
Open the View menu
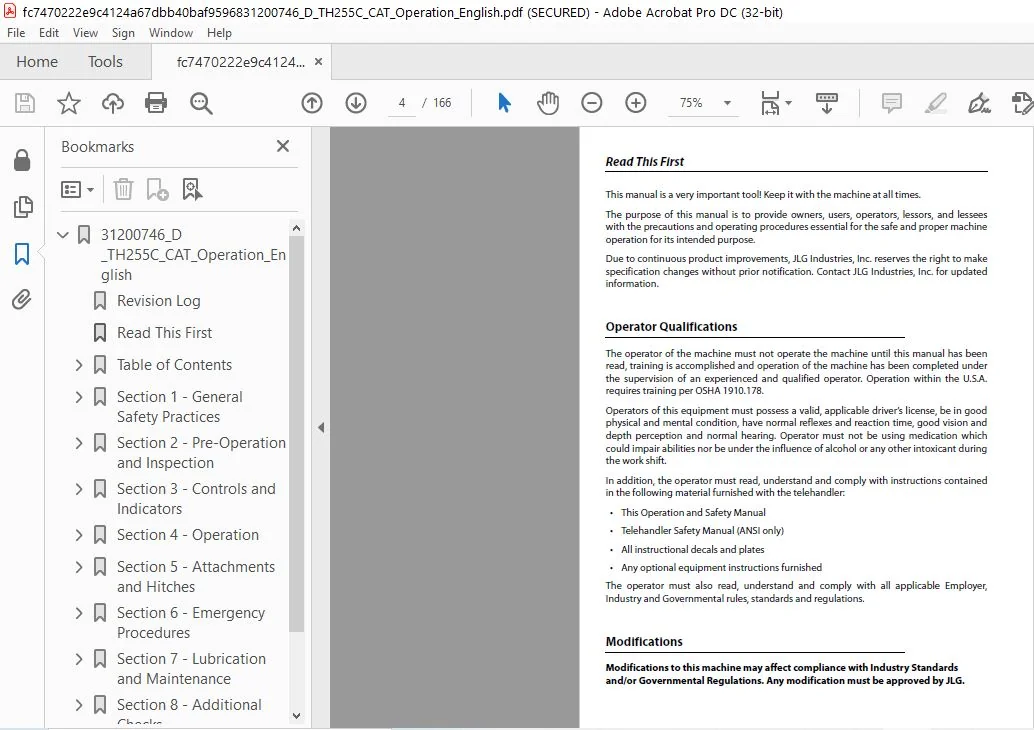pyautogui.click(x=85, y=32)
